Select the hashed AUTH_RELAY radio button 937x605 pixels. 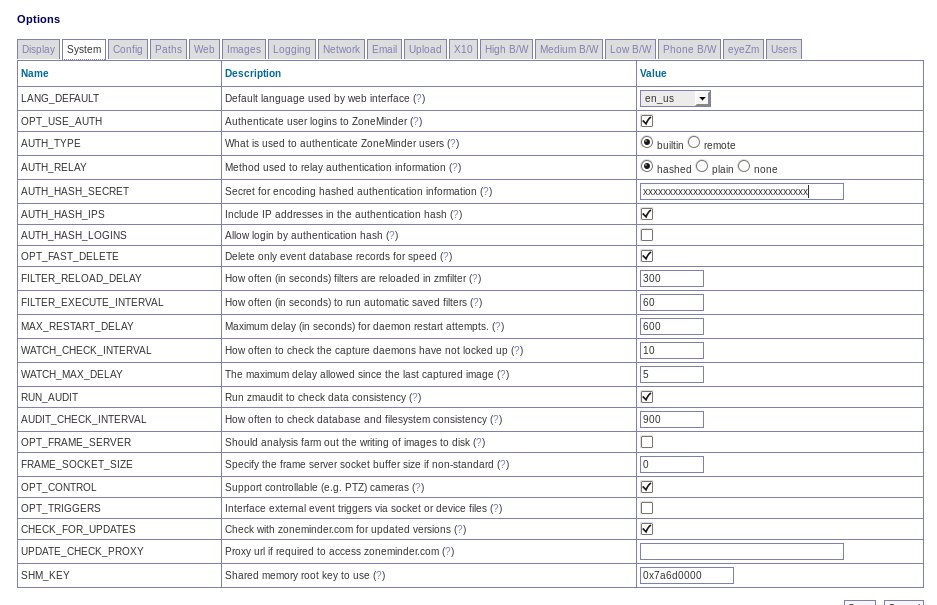647,166
